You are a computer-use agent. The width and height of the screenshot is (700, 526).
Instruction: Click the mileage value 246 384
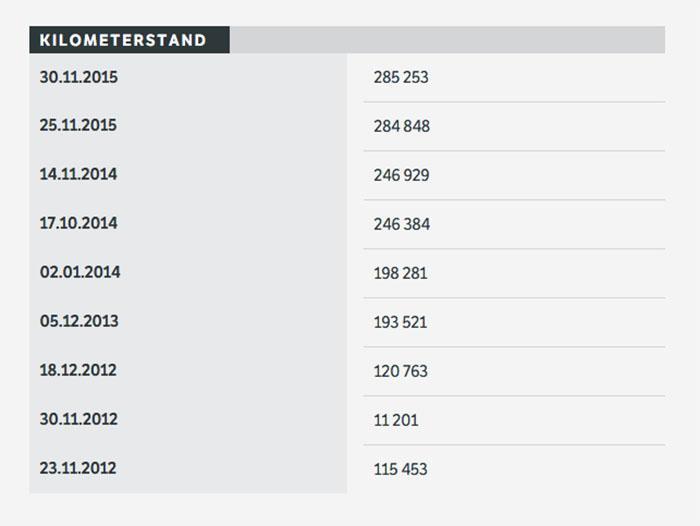(402, 224)
